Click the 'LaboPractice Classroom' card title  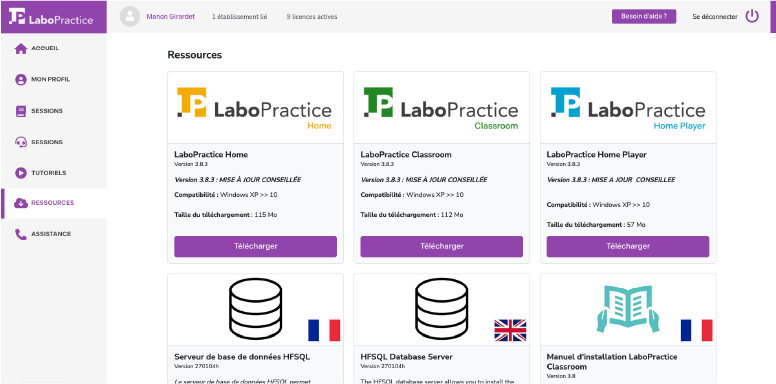point(406,154)
